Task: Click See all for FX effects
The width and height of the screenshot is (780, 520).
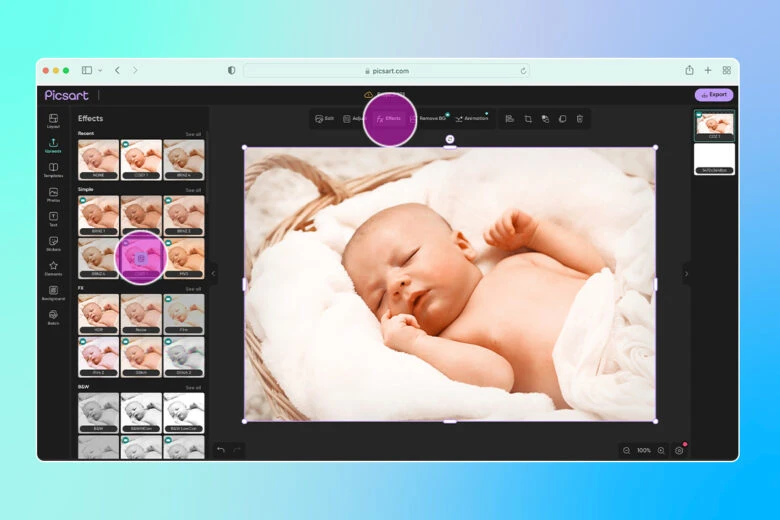Action: click(193, 289)
